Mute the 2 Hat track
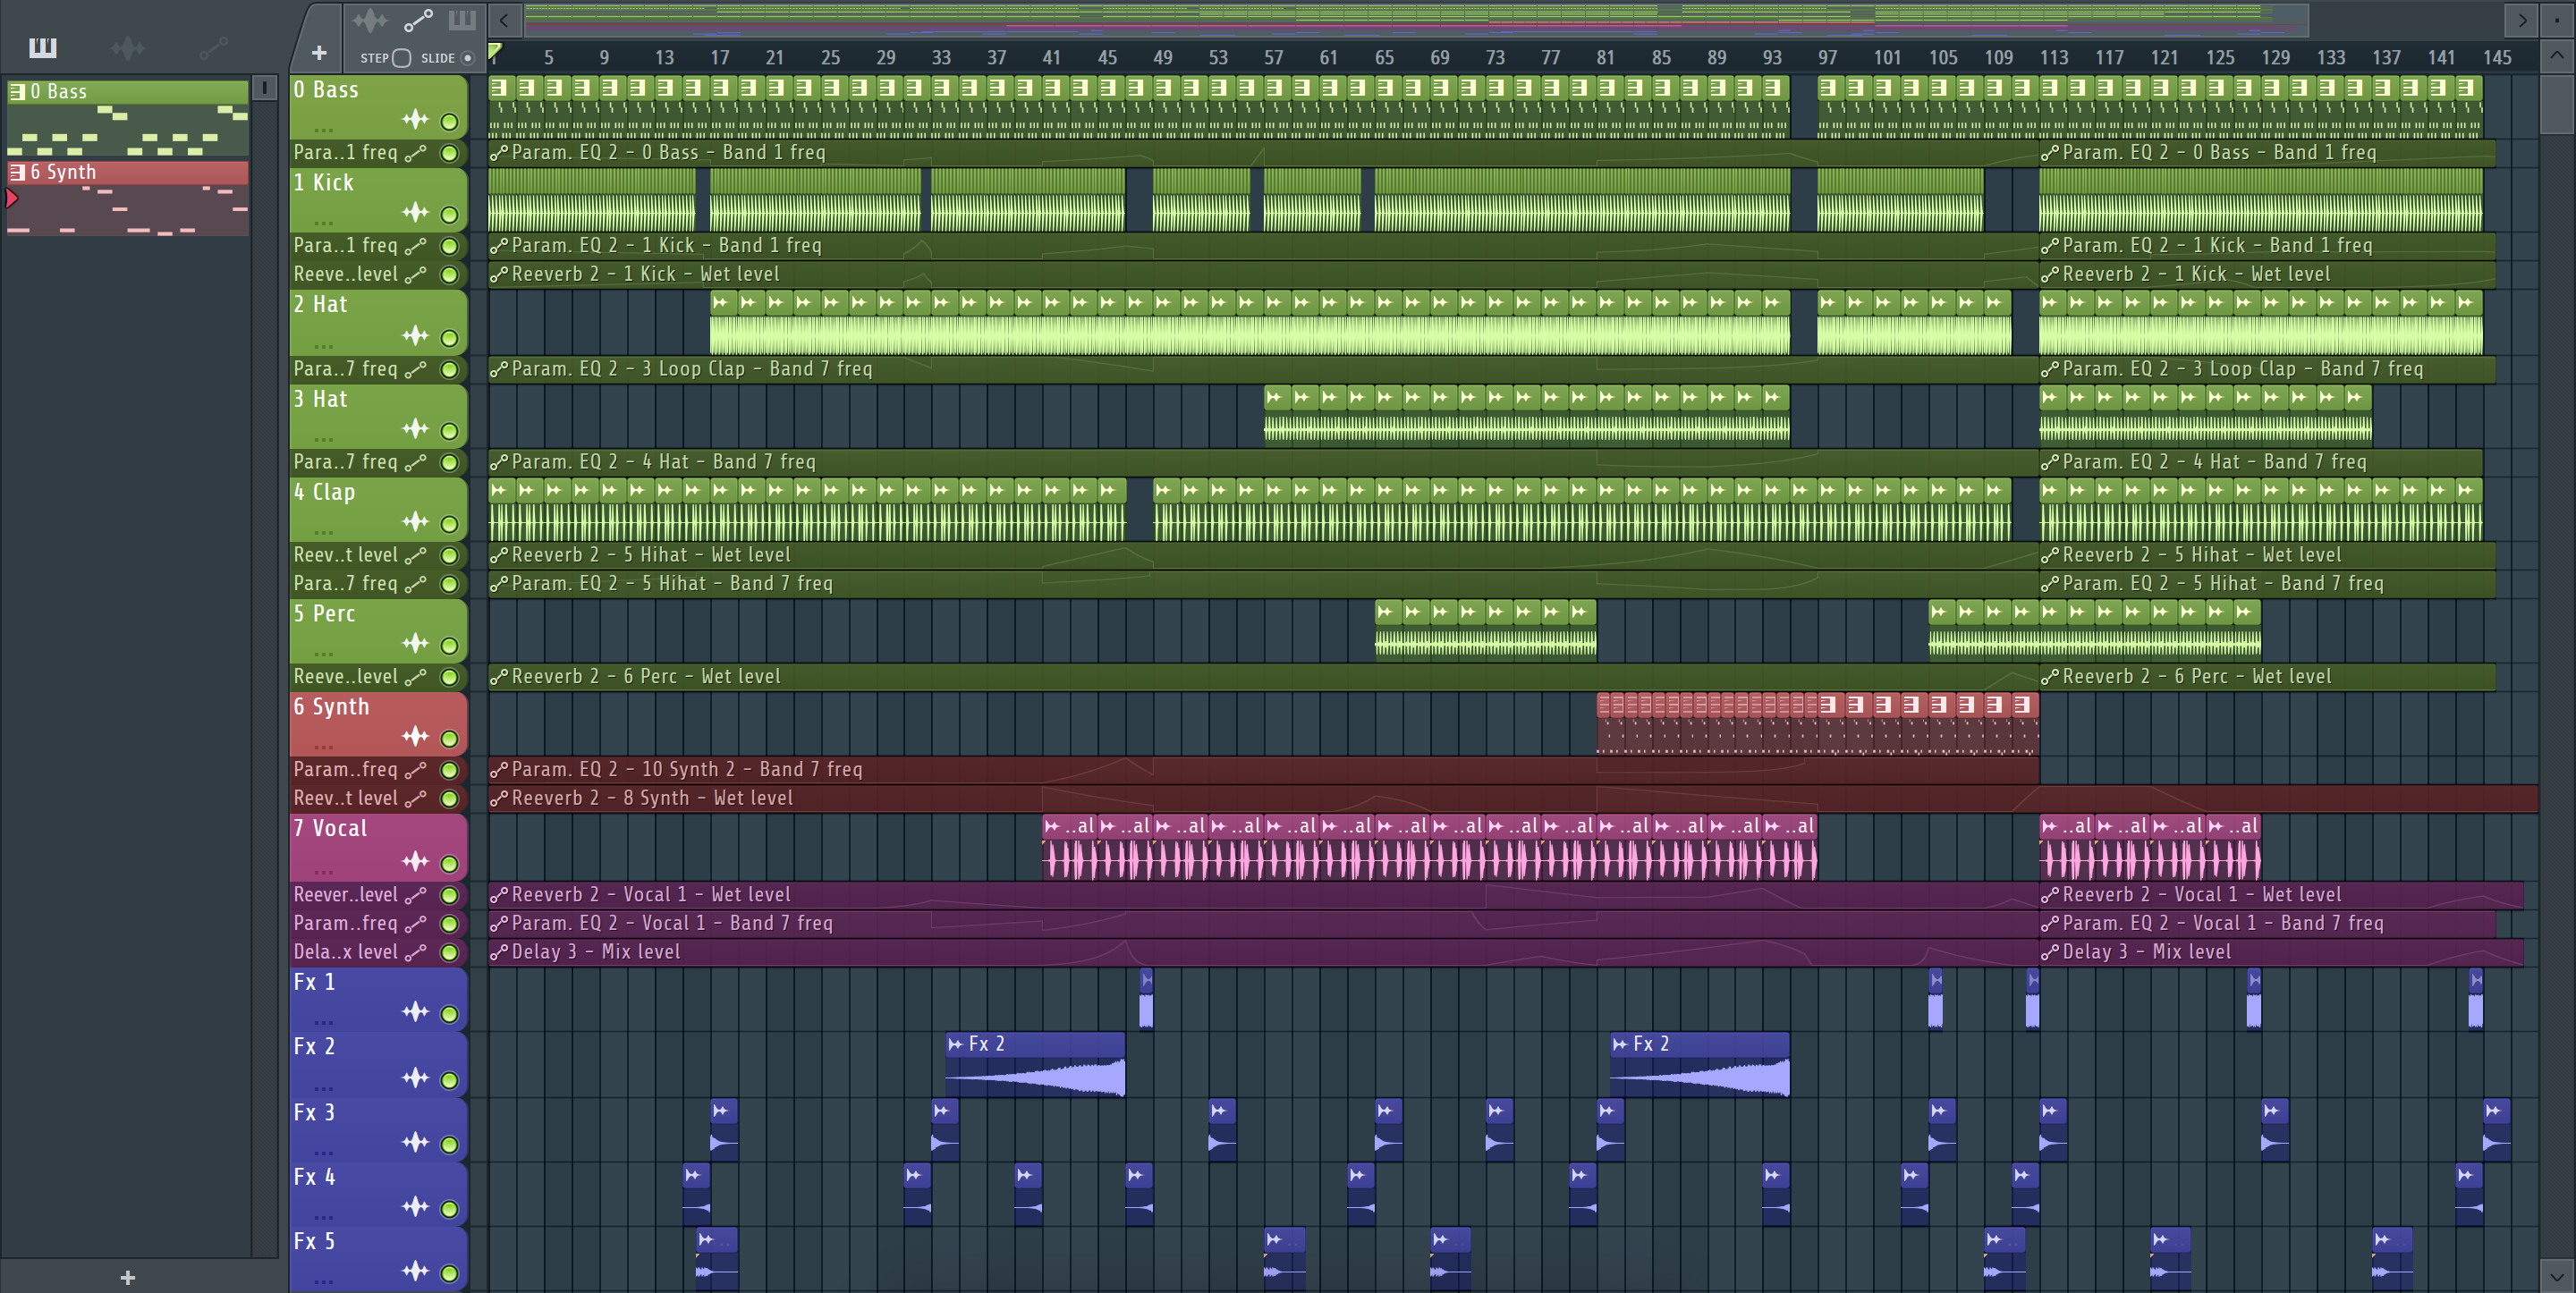2576x1293 pixels. [x=449, y=338]
